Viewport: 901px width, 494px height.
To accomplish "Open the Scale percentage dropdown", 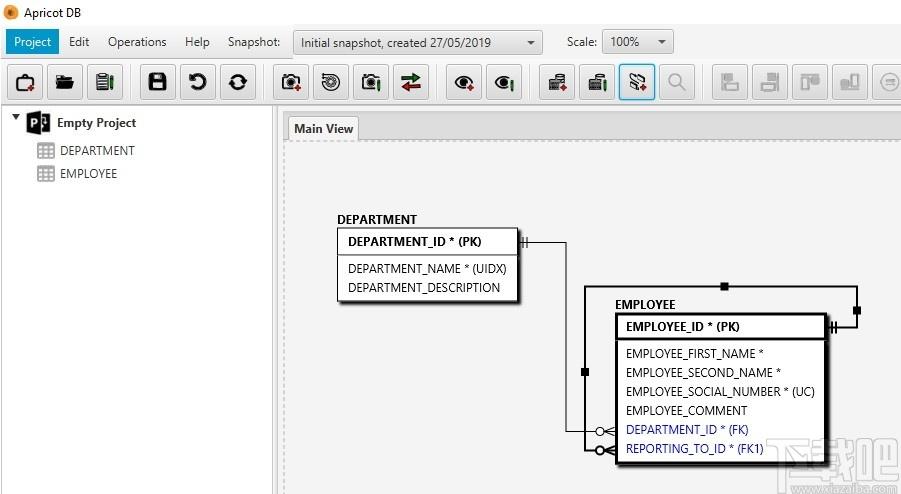I will pos(638,42).
